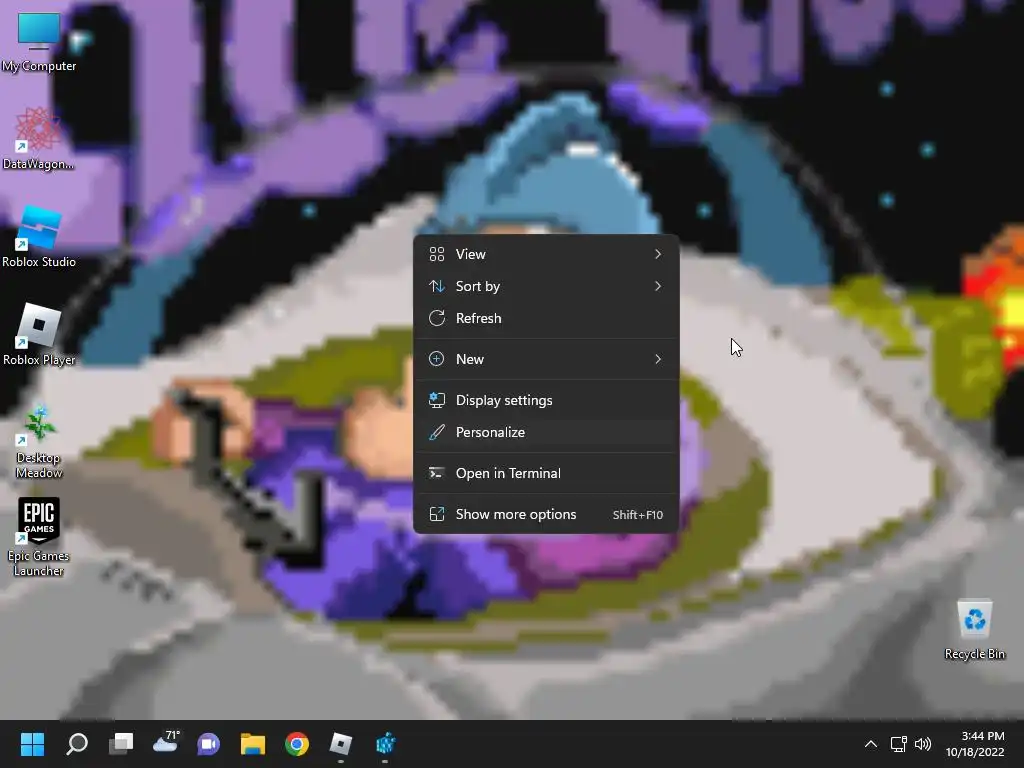Expand the chevron beside New
Screen dimensions: 1024x768
click(658, 359)
